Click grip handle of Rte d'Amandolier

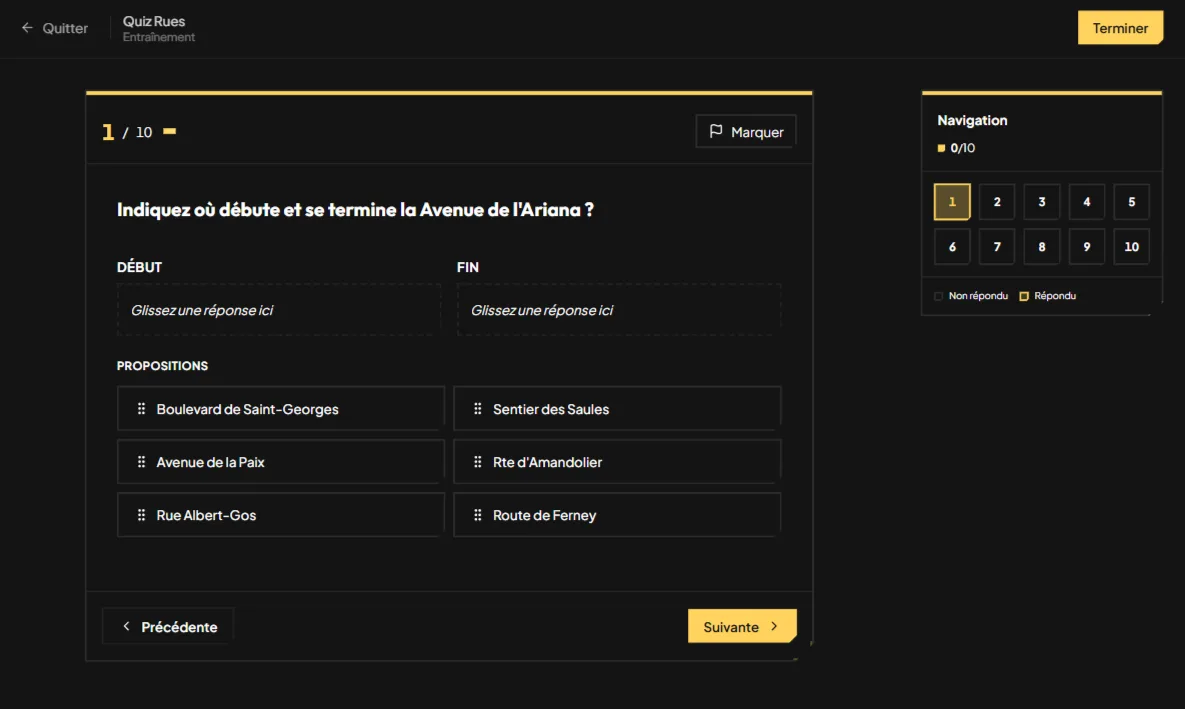click(478, 462)
